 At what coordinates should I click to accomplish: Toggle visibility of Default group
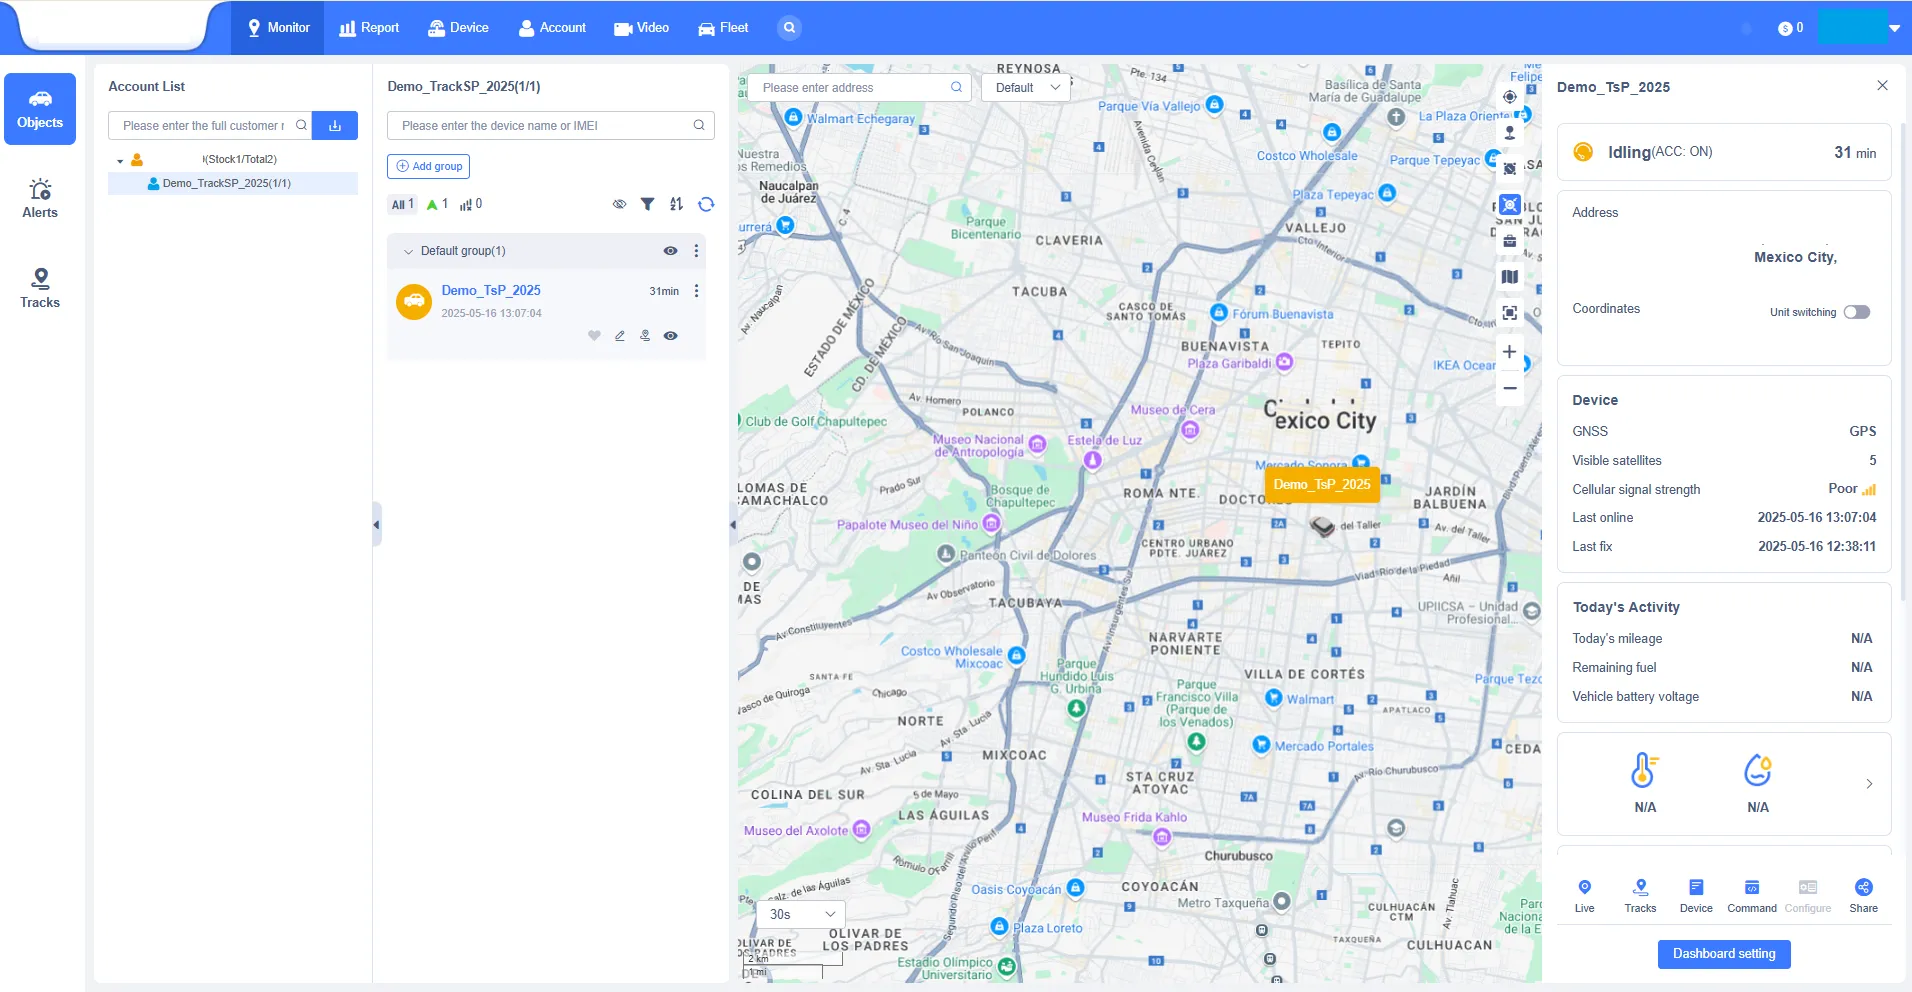[669, 251]
